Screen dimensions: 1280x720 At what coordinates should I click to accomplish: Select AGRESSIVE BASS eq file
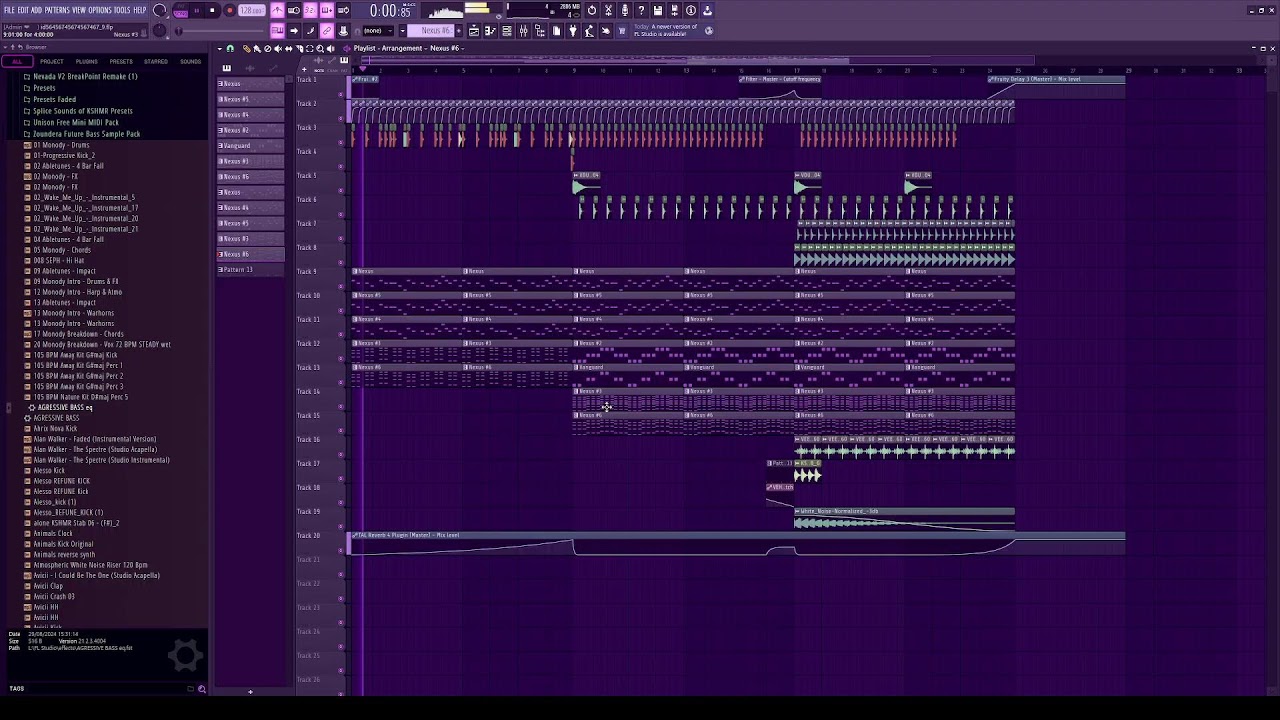[x=64, y=407]
